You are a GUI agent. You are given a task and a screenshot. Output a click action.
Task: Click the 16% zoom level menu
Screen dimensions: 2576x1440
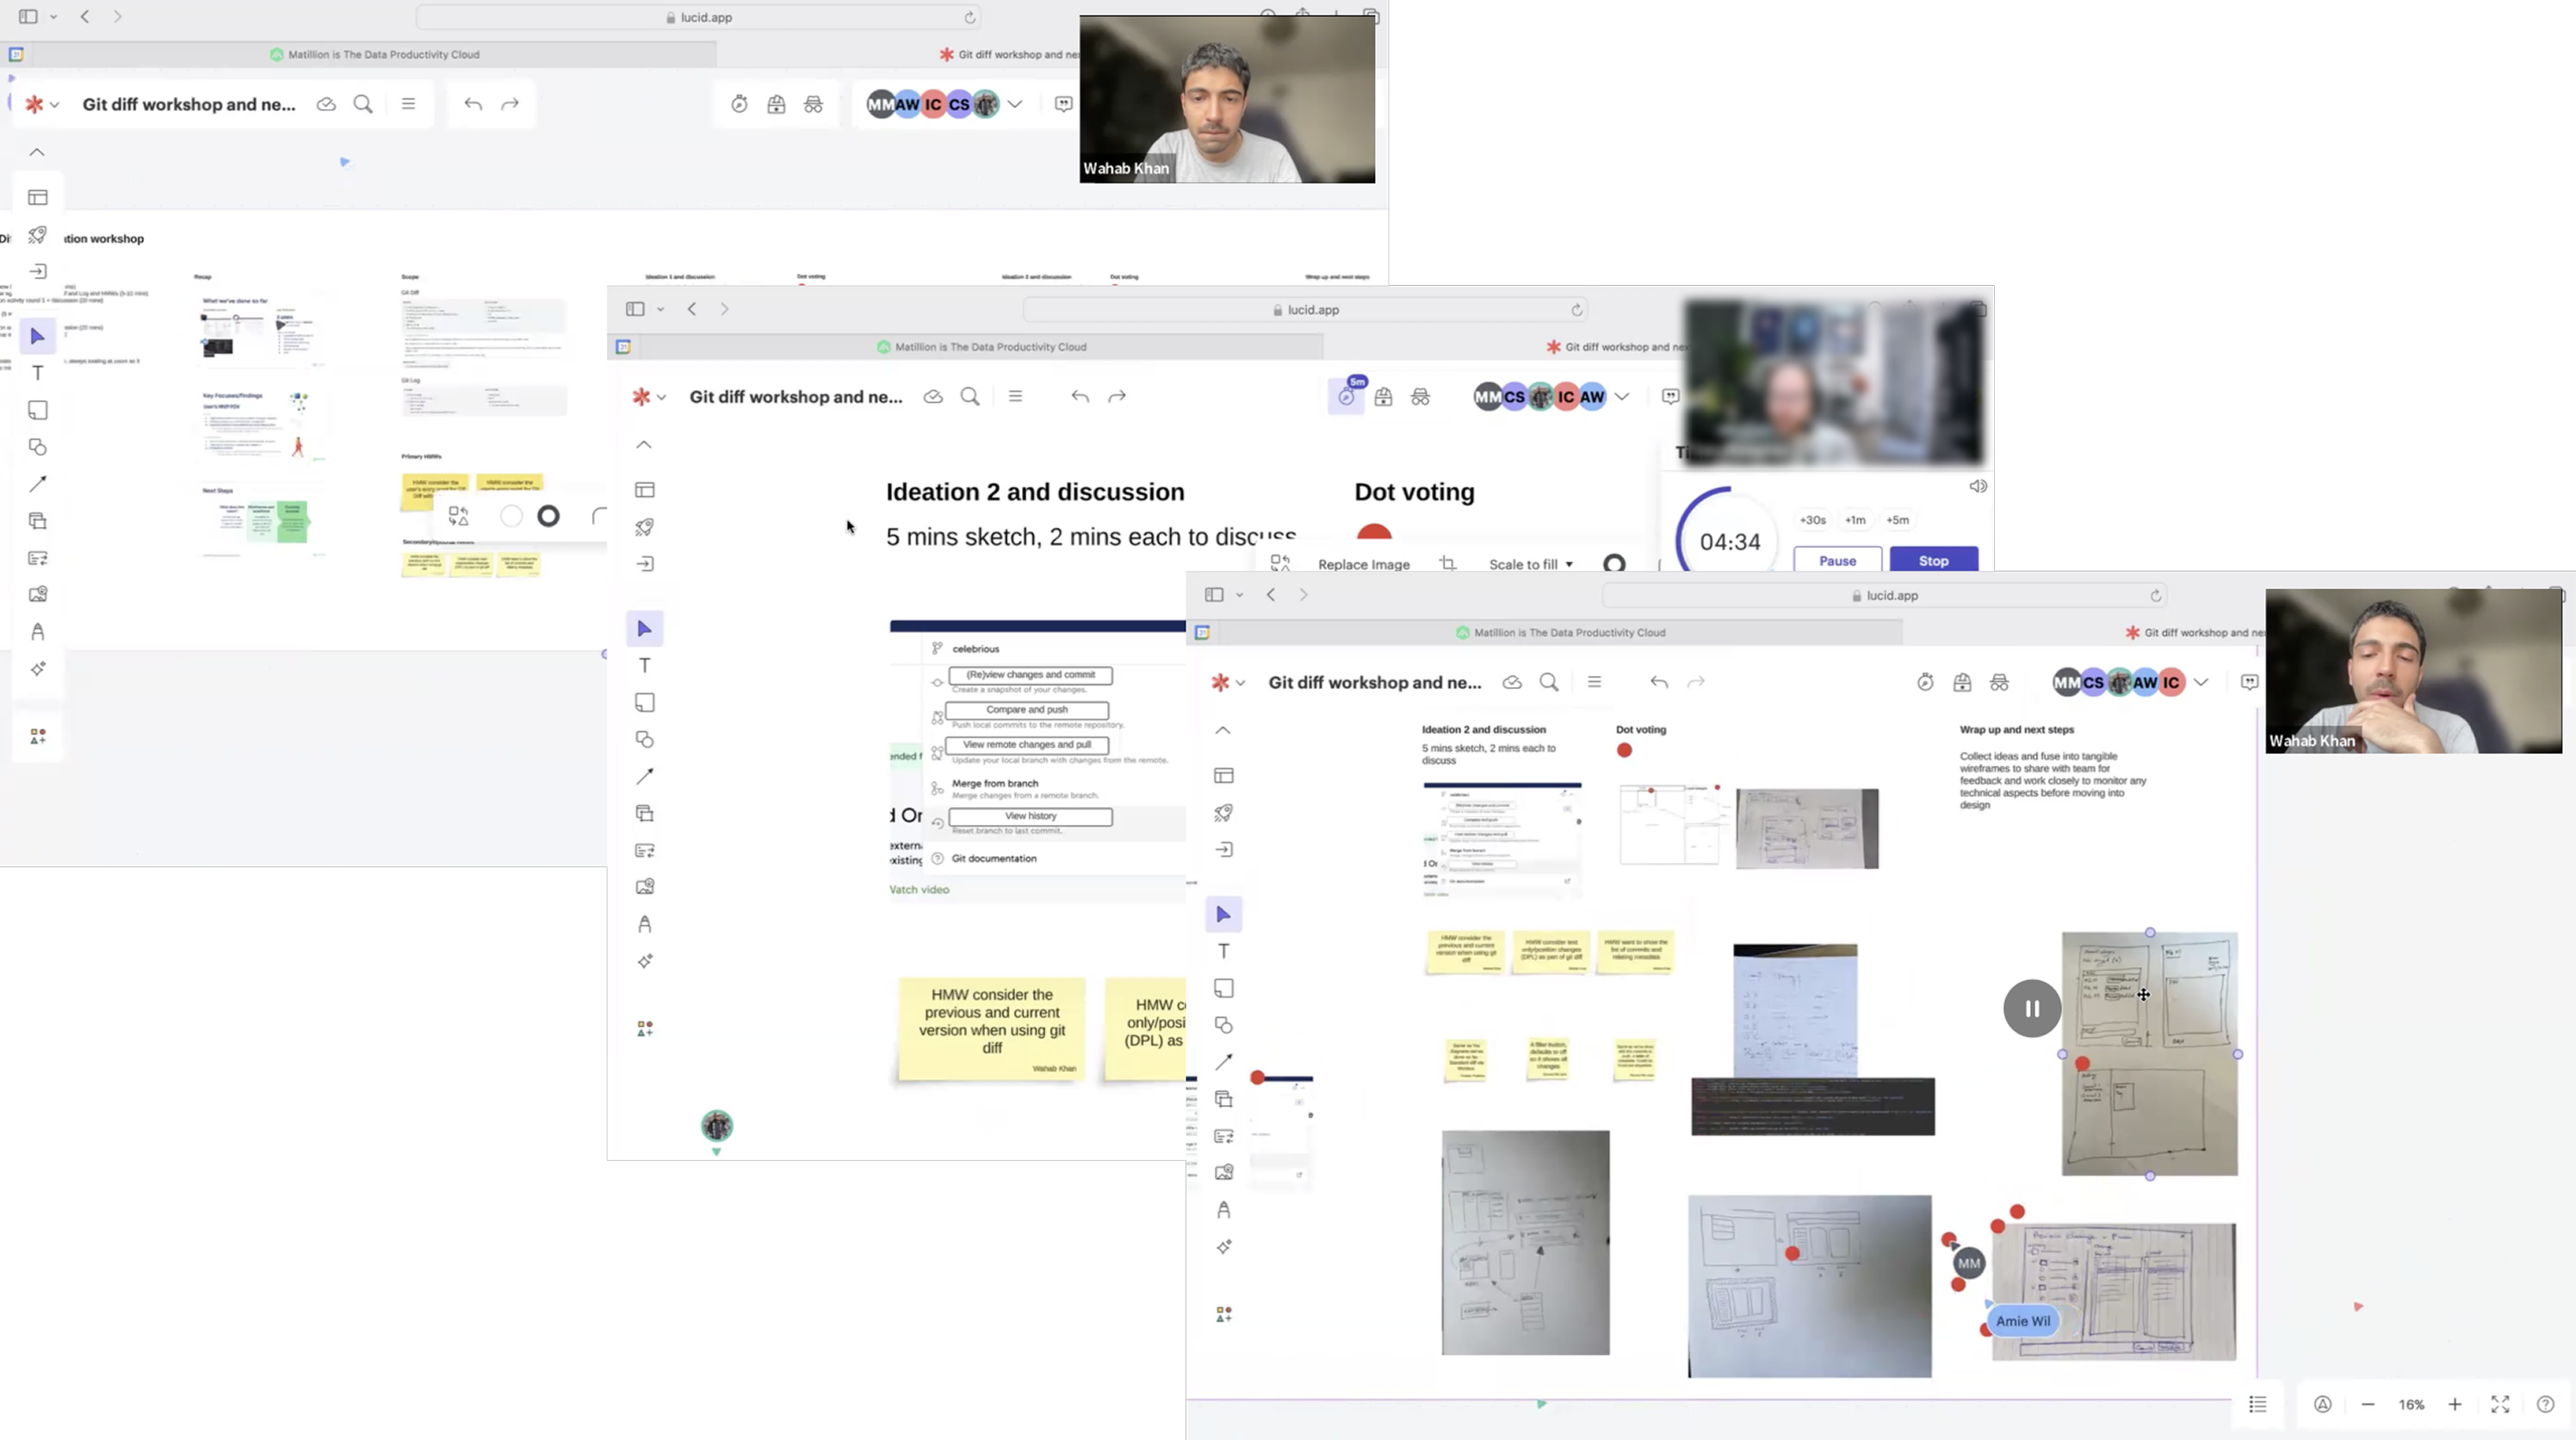click(x=2411, y=1404)
